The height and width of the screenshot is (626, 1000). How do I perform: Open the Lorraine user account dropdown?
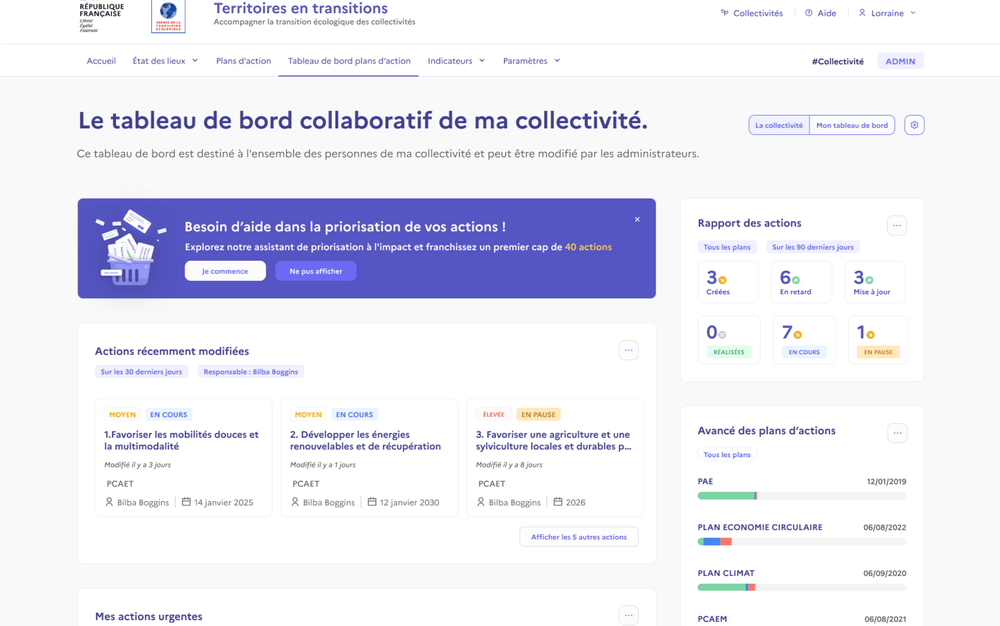click(887, 13)
